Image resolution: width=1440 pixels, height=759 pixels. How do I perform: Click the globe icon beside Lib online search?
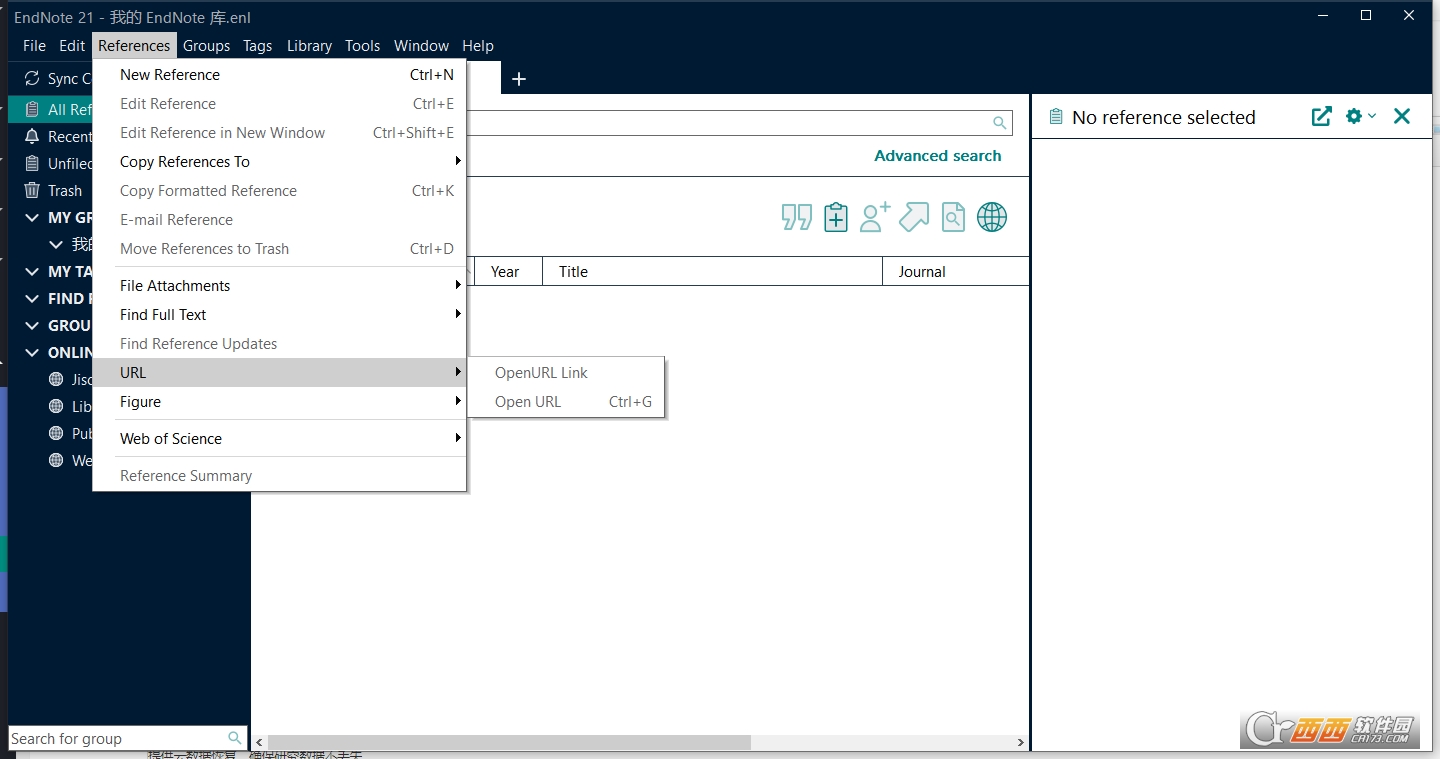(57, 407)
